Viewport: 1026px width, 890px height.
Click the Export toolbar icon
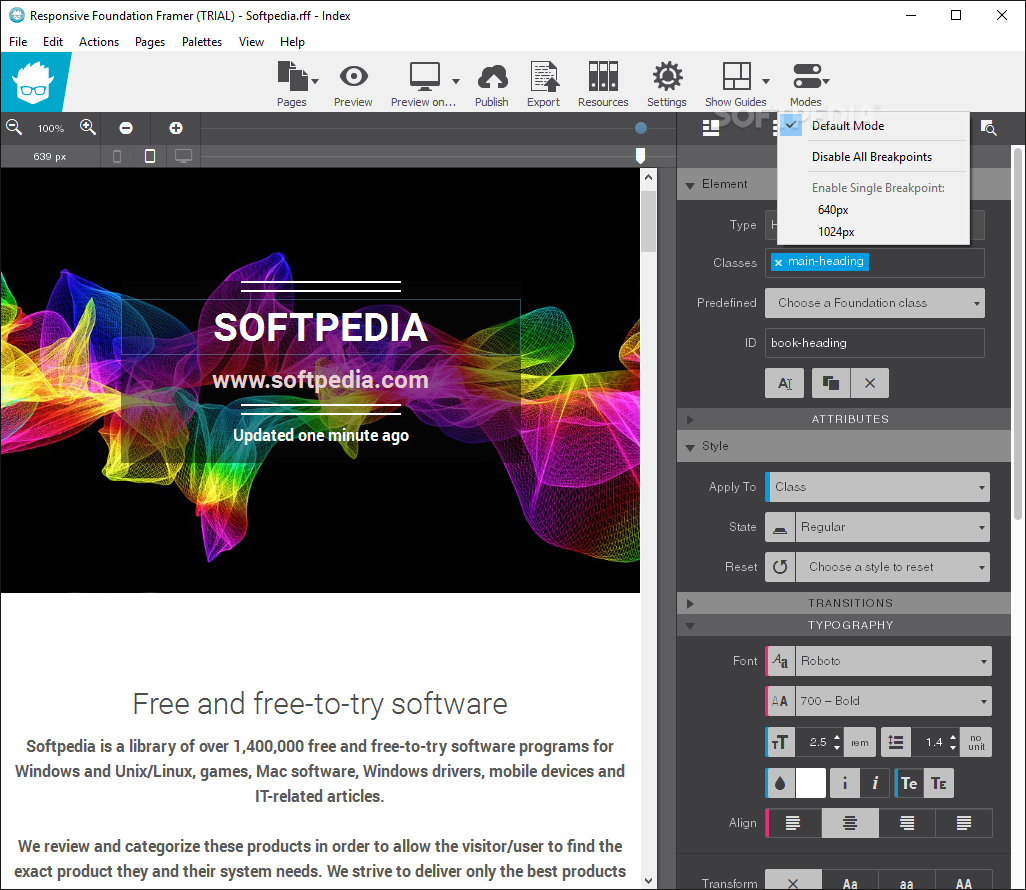coord(544,77)
